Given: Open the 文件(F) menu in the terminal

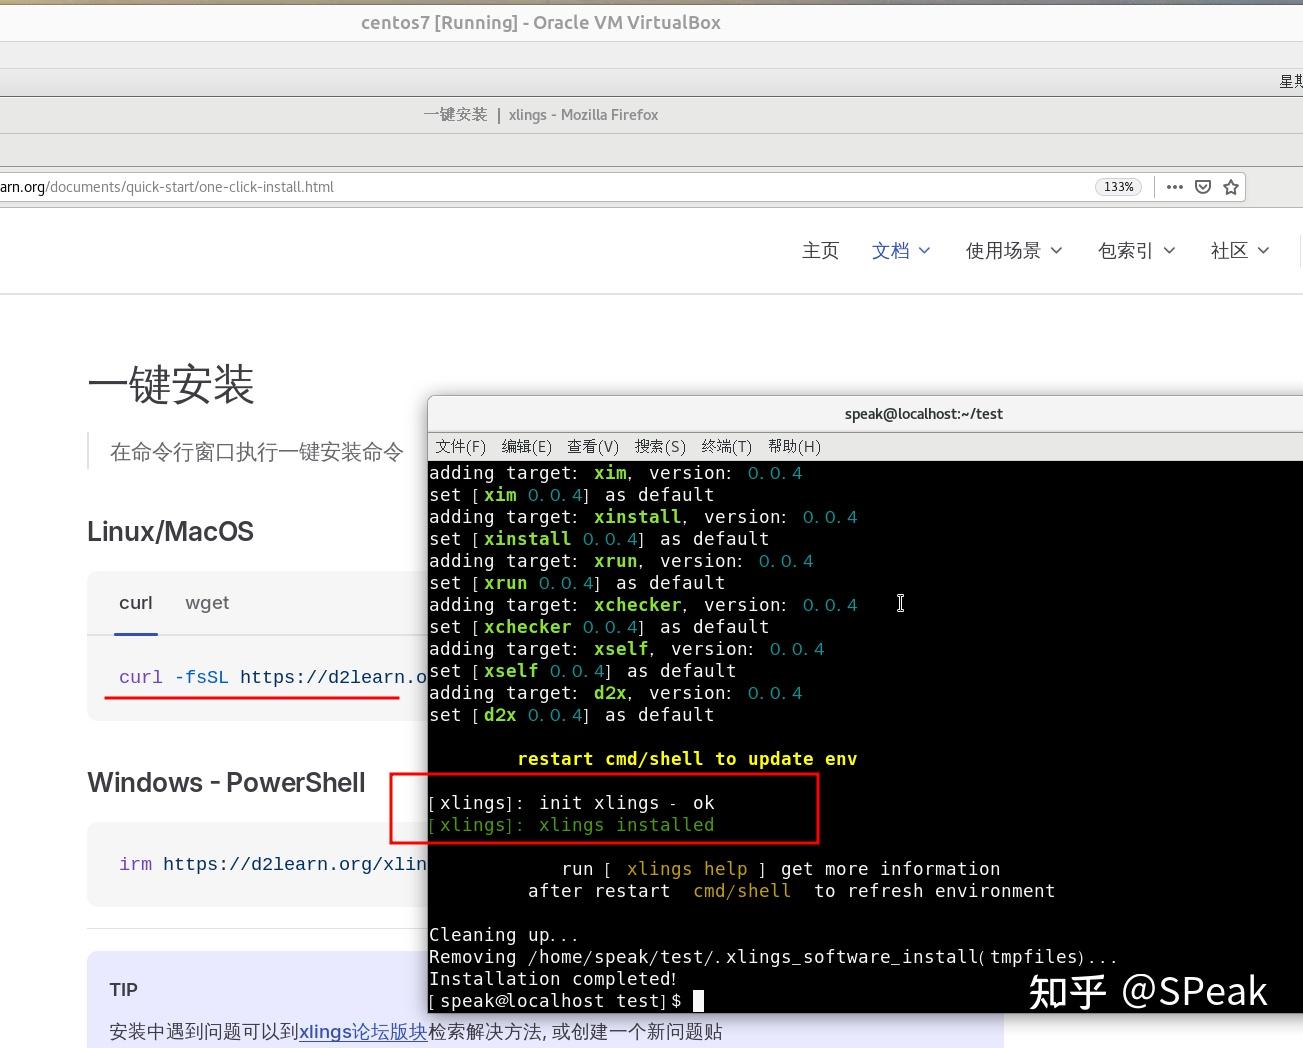Looking at the screenshot, I should pyautogui.click(x=461, y=446).
